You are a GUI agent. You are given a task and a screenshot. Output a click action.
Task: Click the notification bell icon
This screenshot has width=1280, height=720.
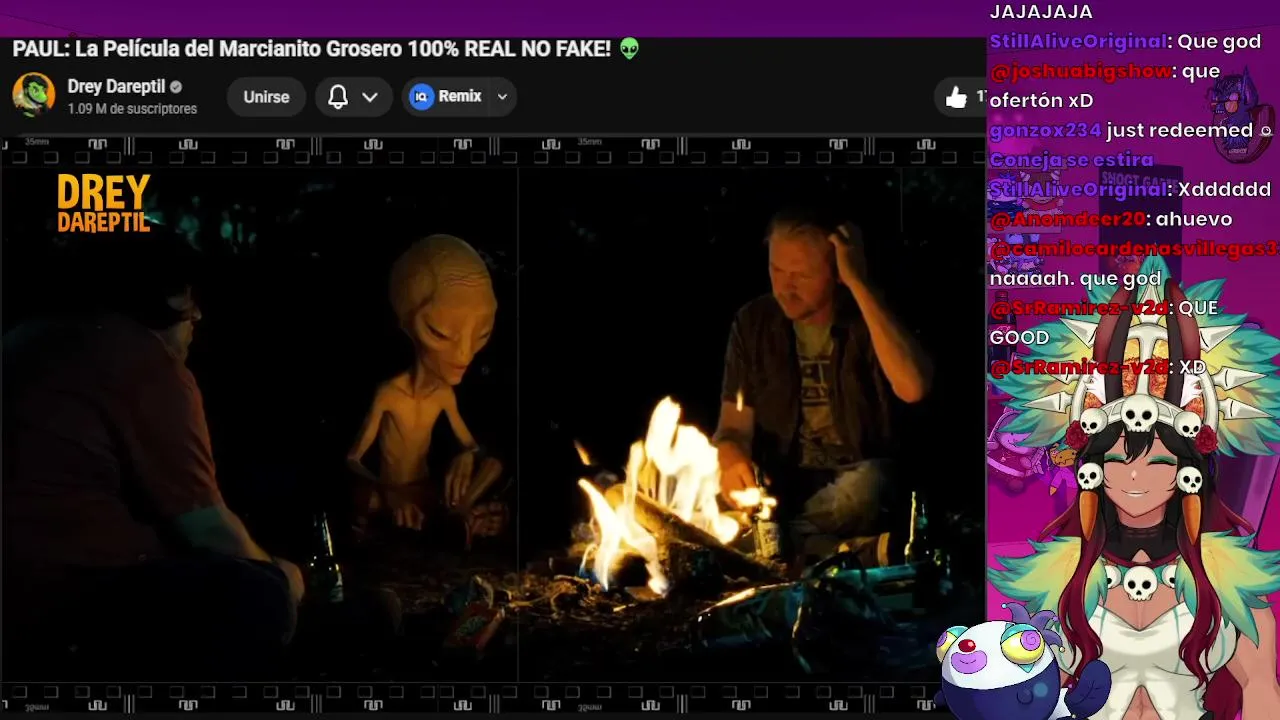click(x=338, y=97)
